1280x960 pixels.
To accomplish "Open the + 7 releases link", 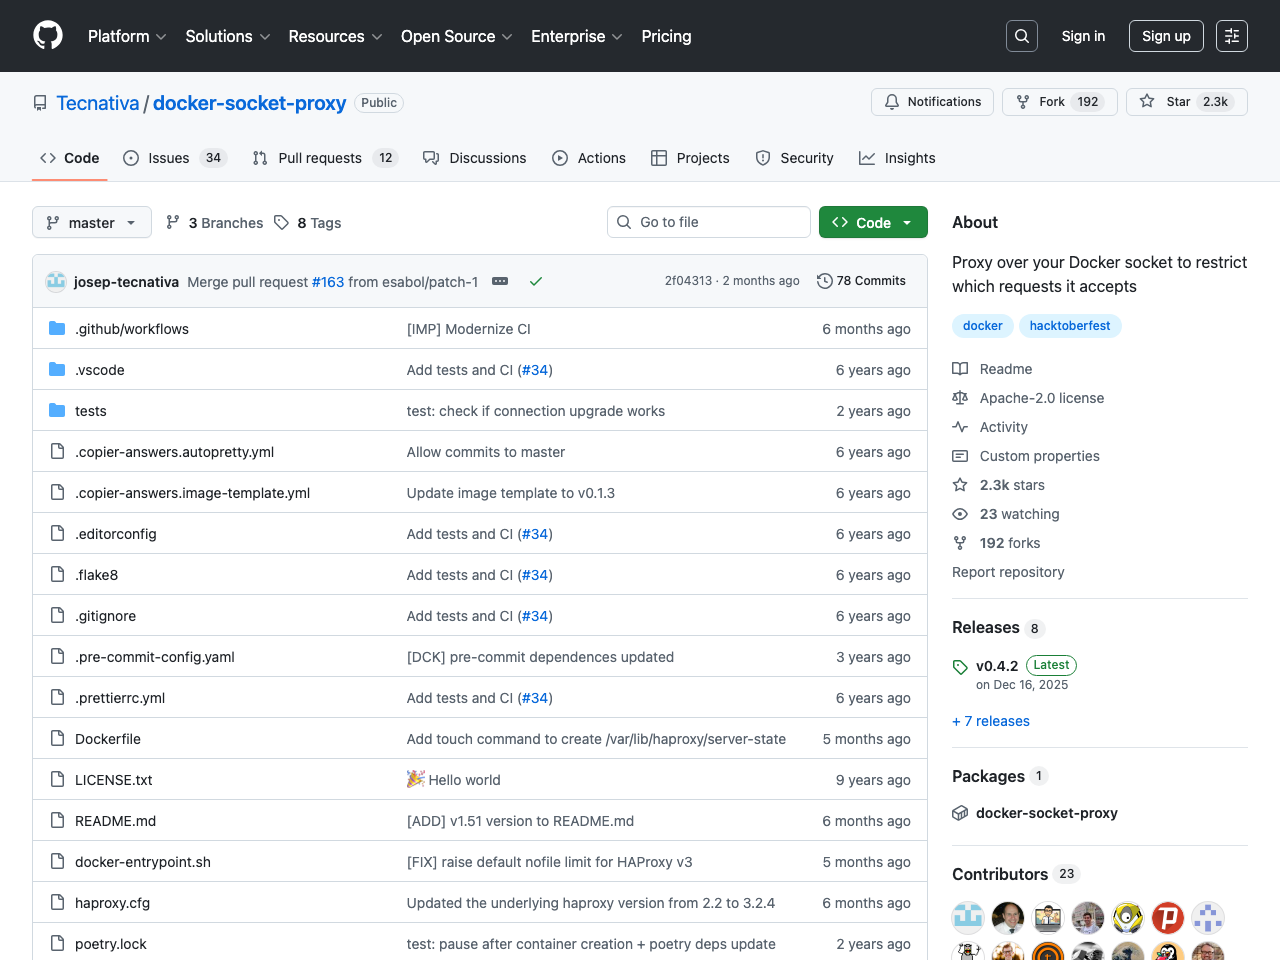I will (990, 721).
